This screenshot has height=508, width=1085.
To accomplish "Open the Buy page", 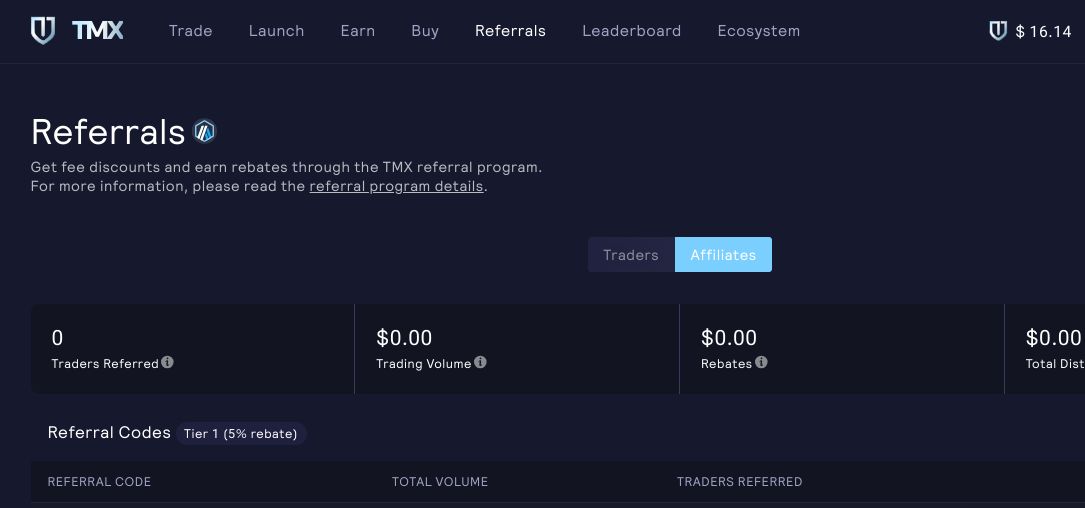I will tap(425, 31).
